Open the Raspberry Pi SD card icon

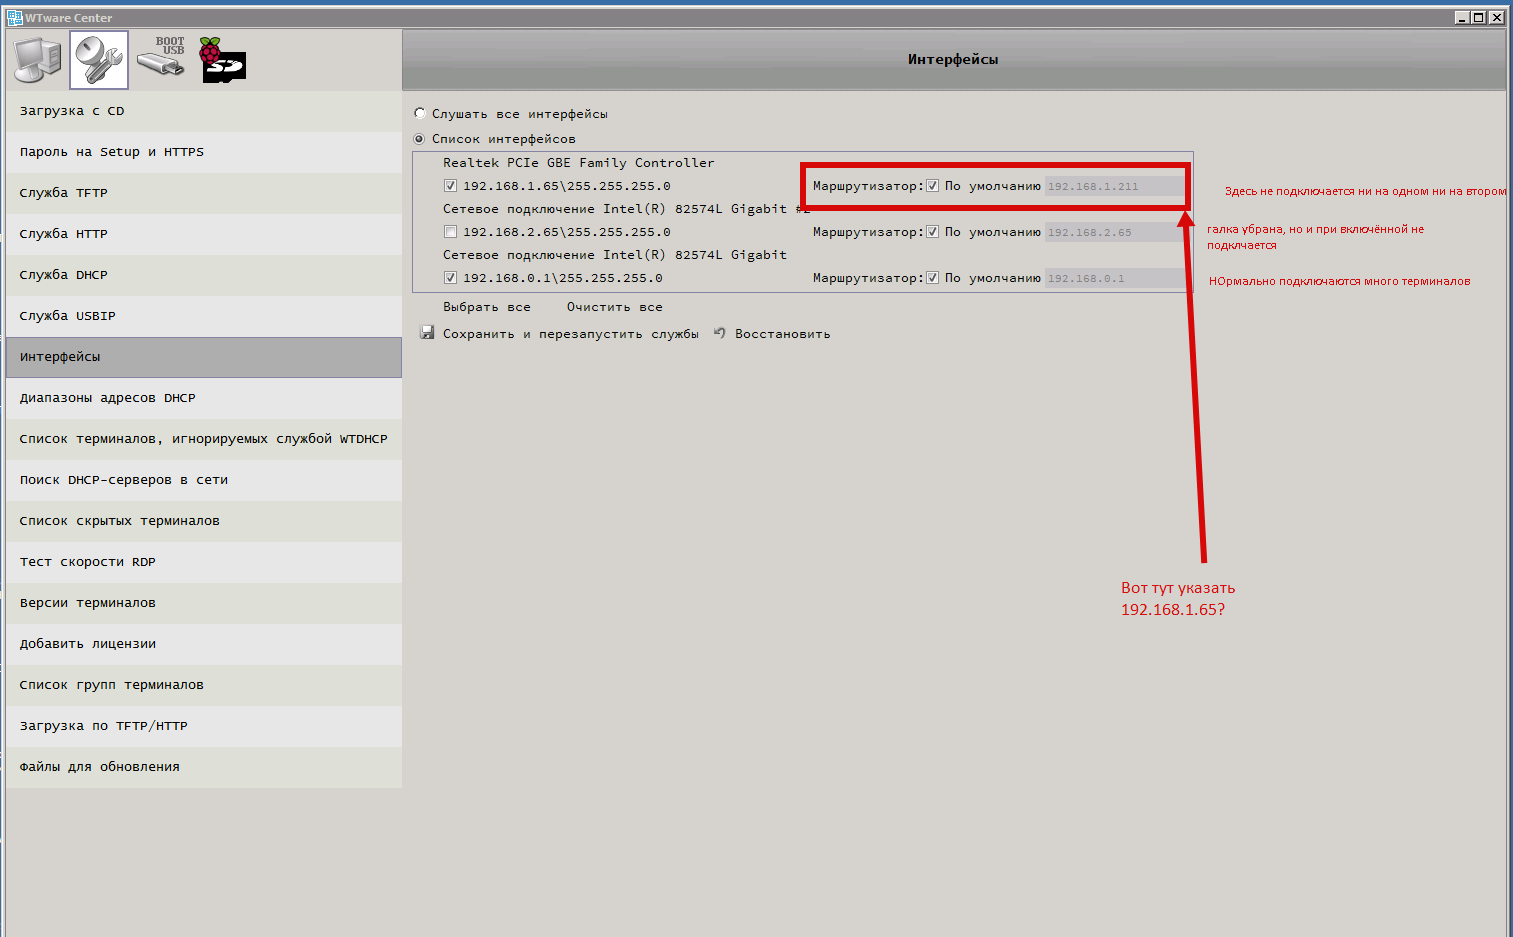[222, 60]
